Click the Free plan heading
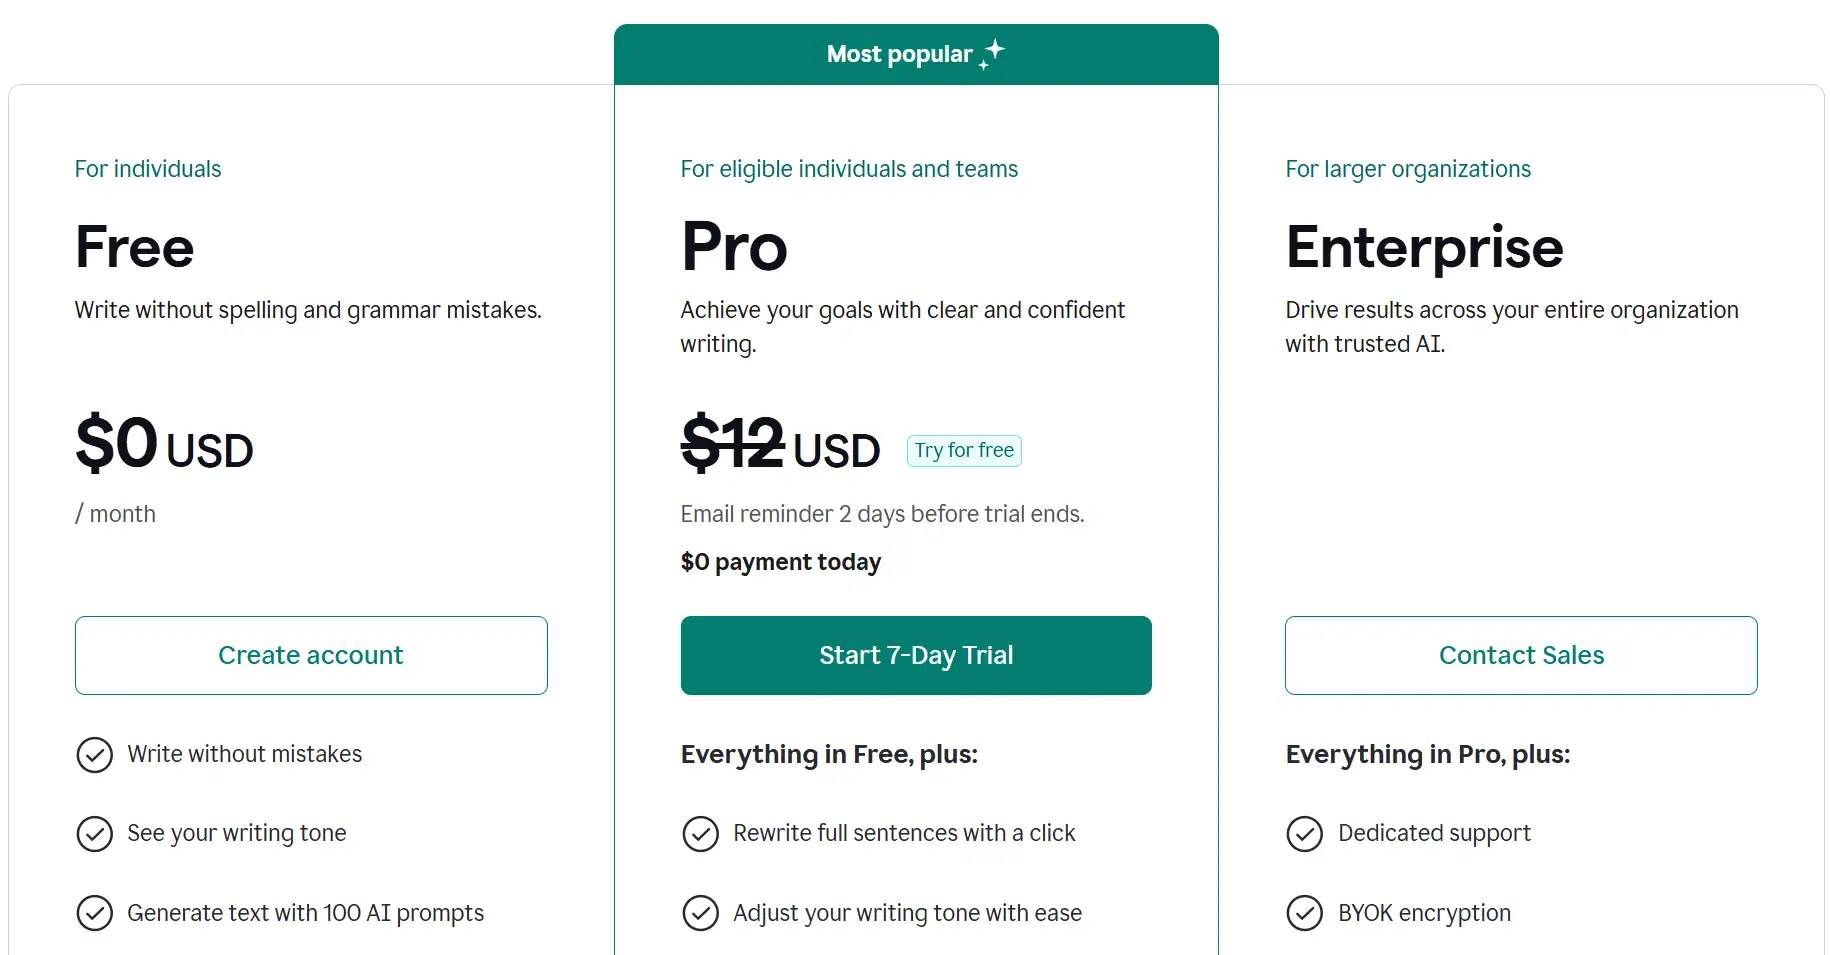Viewport: 1830px width, 955px height. tap(135, 247)
